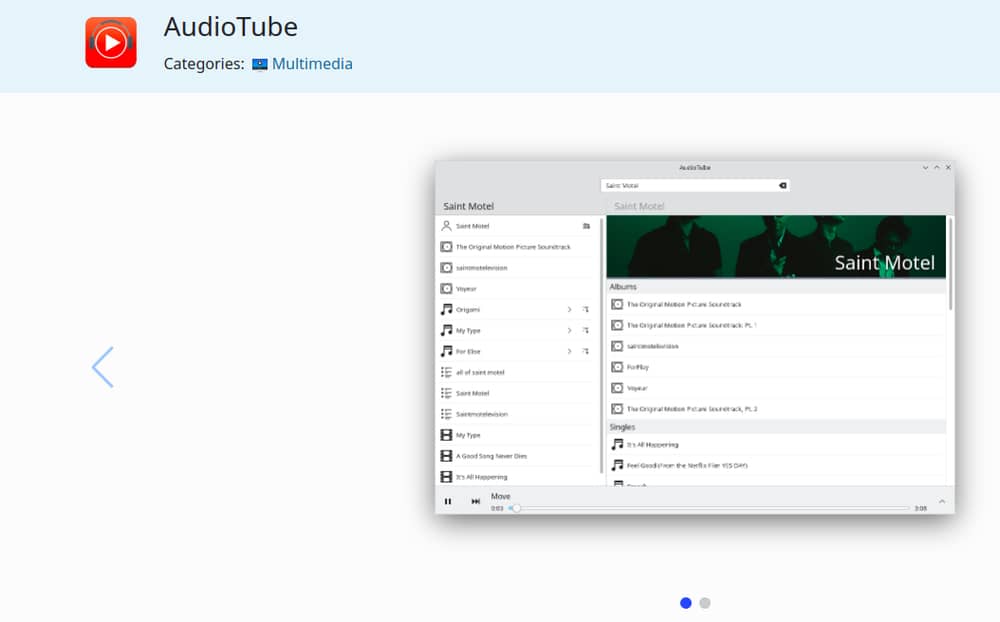Open the ForPlay album
1000x622 pixels.
tap(776, 367)
